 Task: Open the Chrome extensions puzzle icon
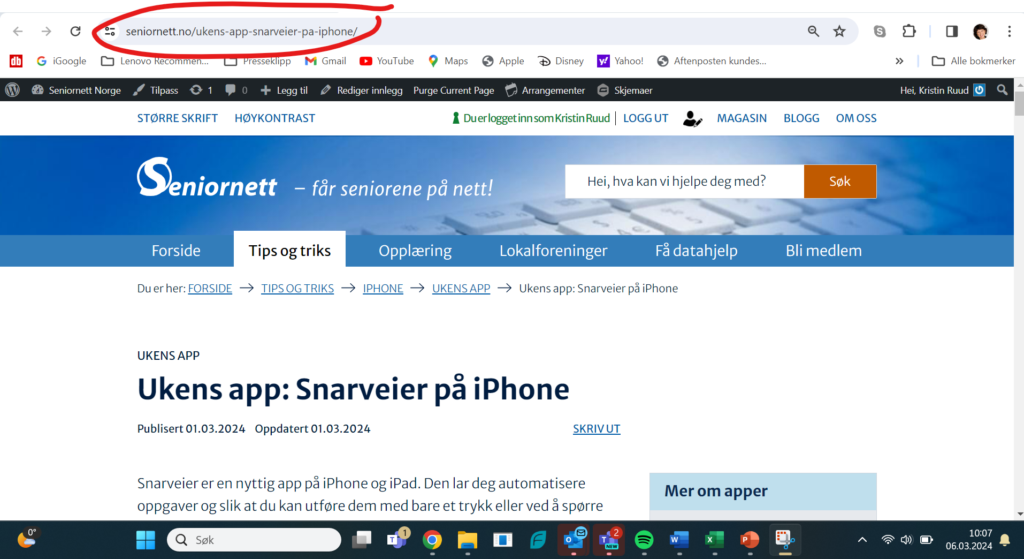tap(909, 31)
